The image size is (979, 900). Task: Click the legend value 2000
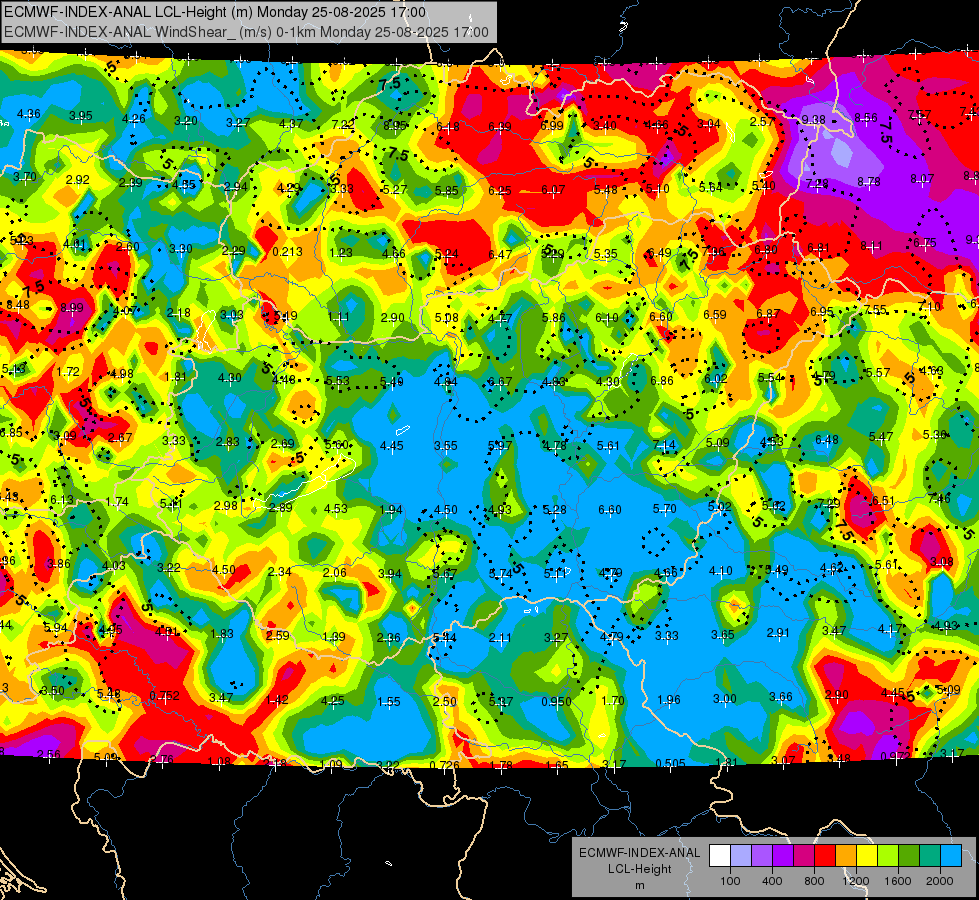[x=940, y=881]
